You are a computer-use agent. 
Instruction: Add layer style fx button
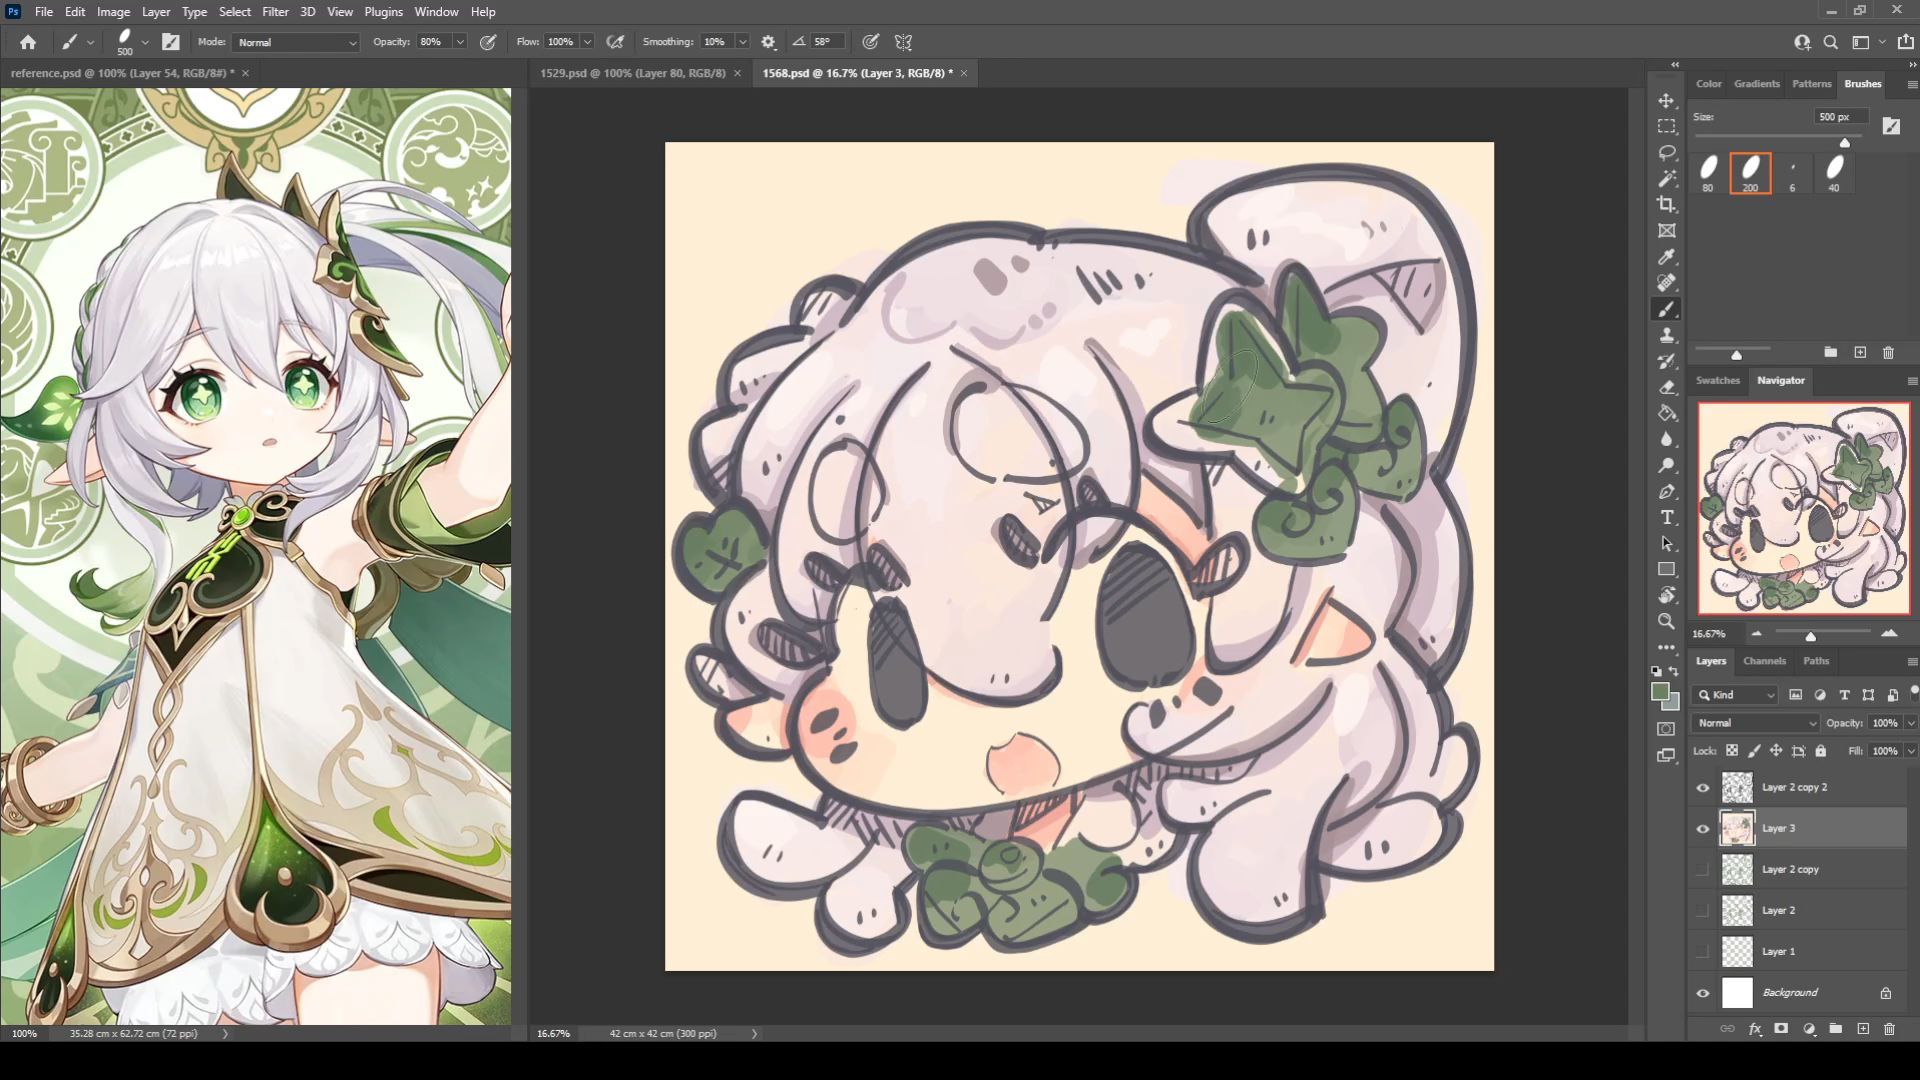point(1755,1029)
